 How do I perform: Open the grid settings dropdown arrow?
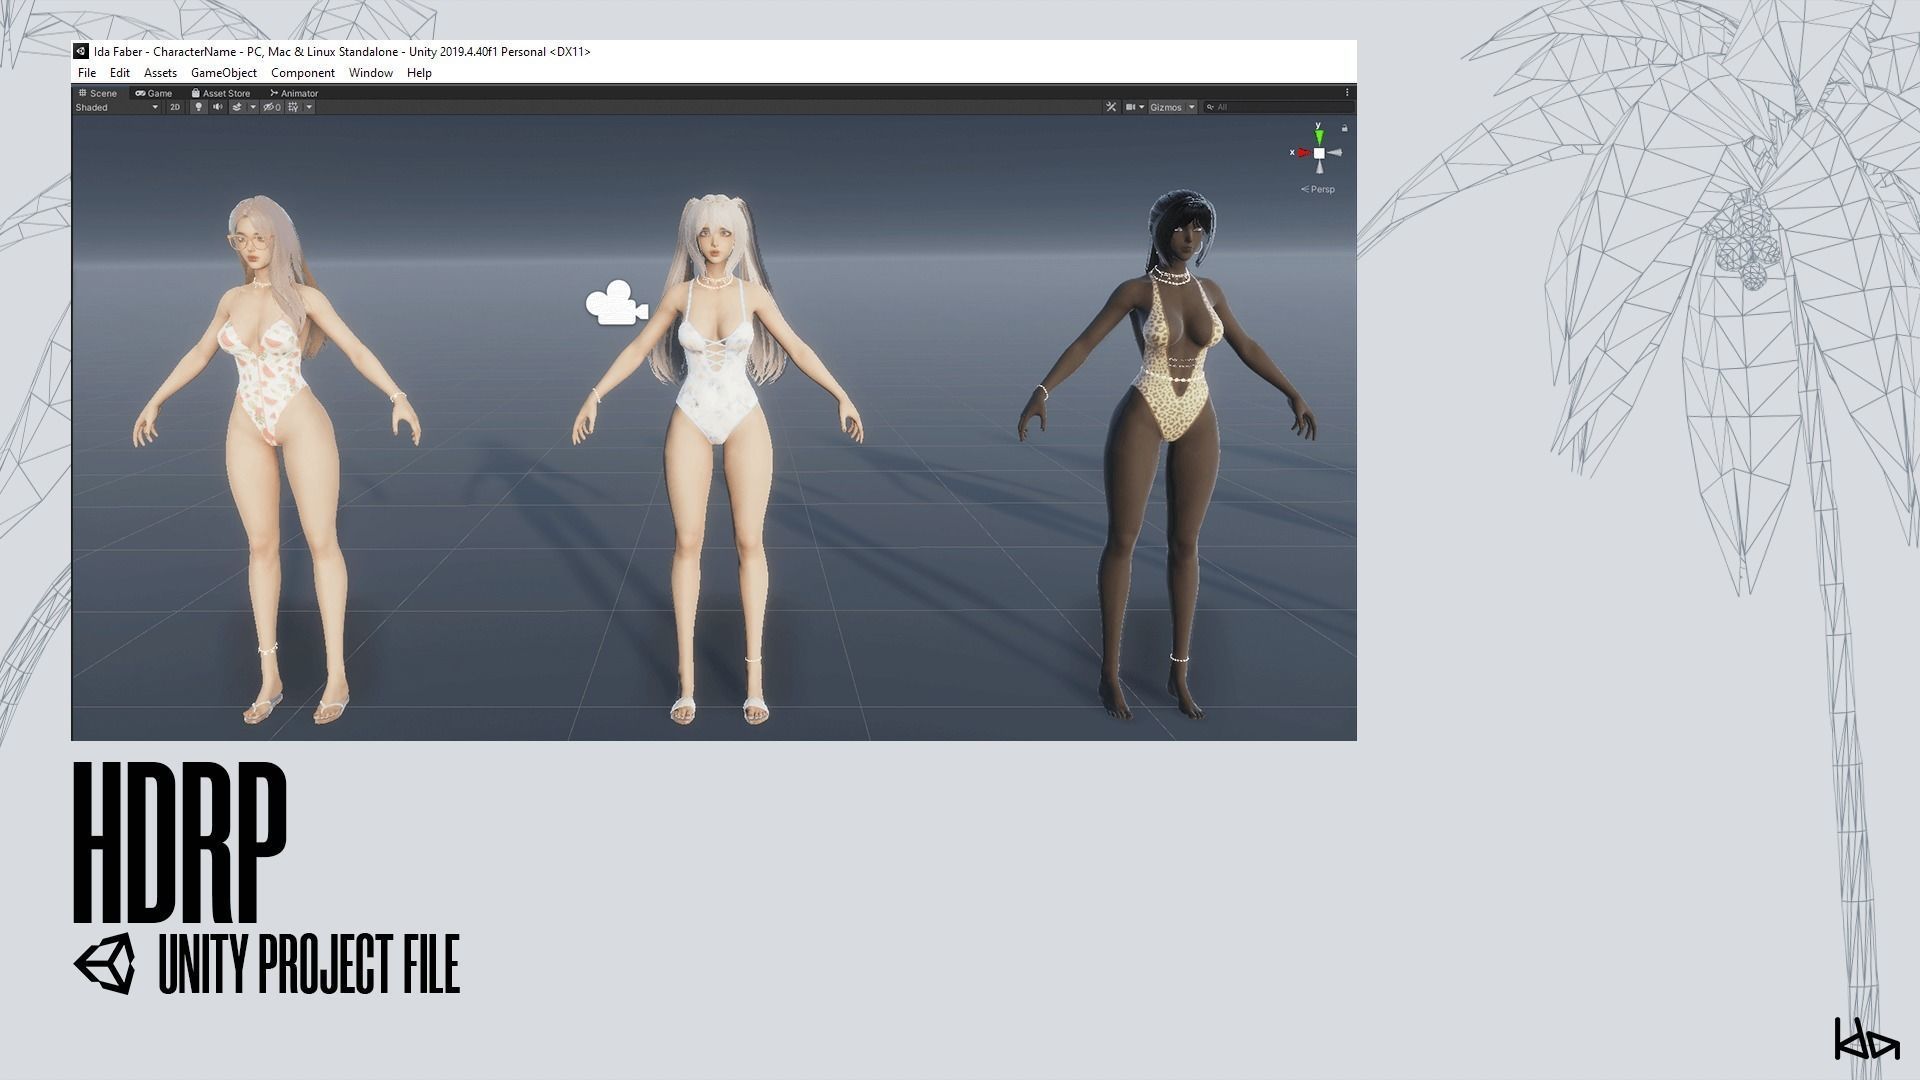pyautogui.click(x=309, y=107)
